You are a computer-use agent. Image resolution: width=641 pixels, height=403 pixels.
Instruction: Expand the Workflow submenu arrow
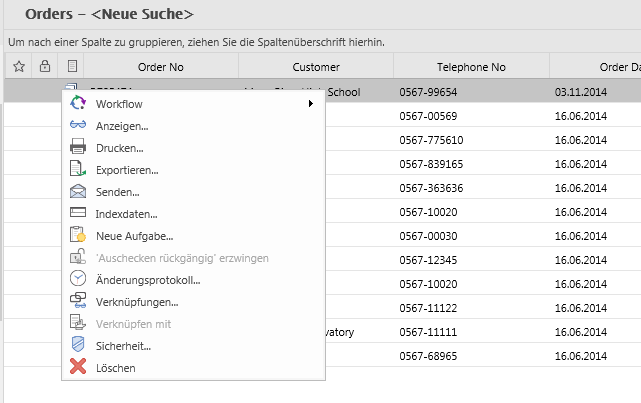(311, 104)
